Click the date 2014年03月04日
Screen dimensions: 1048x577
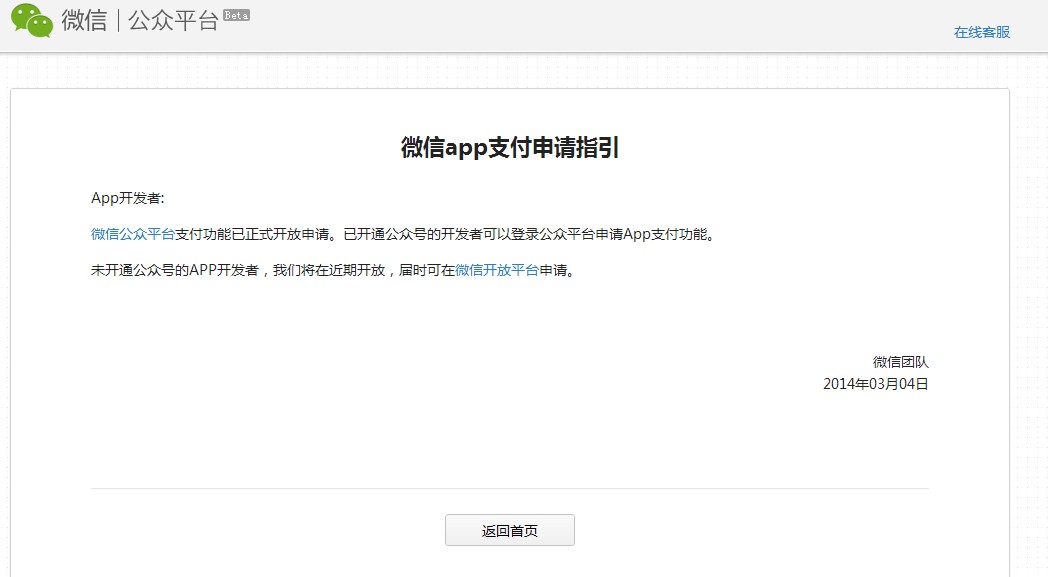click(876, 384)
